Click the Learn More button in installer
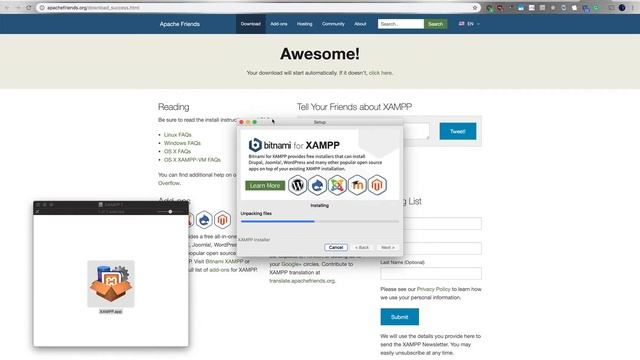This screenshot has height=360, width=640. click(265, 186)
